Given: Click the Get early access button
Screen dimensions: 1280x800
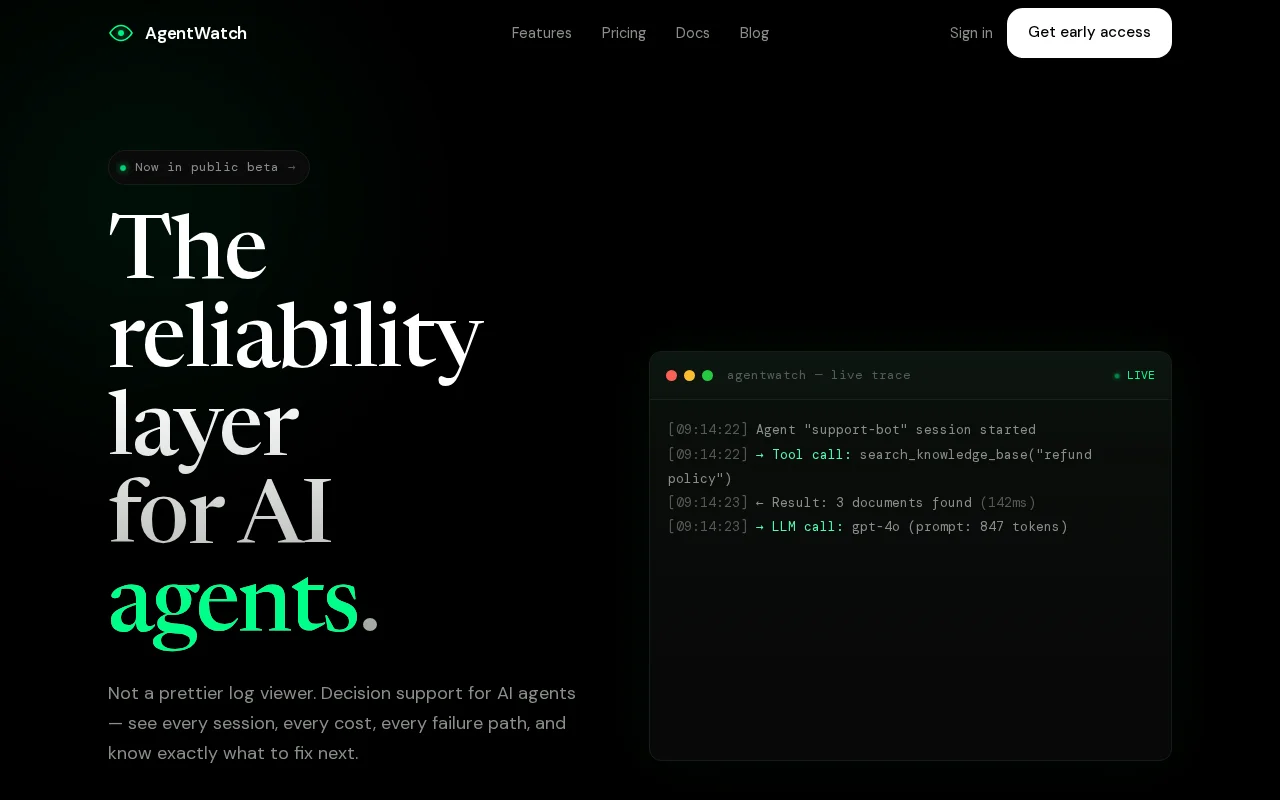Looking at the screenshot, I should pyautogui.click(x=1089, y=33).
